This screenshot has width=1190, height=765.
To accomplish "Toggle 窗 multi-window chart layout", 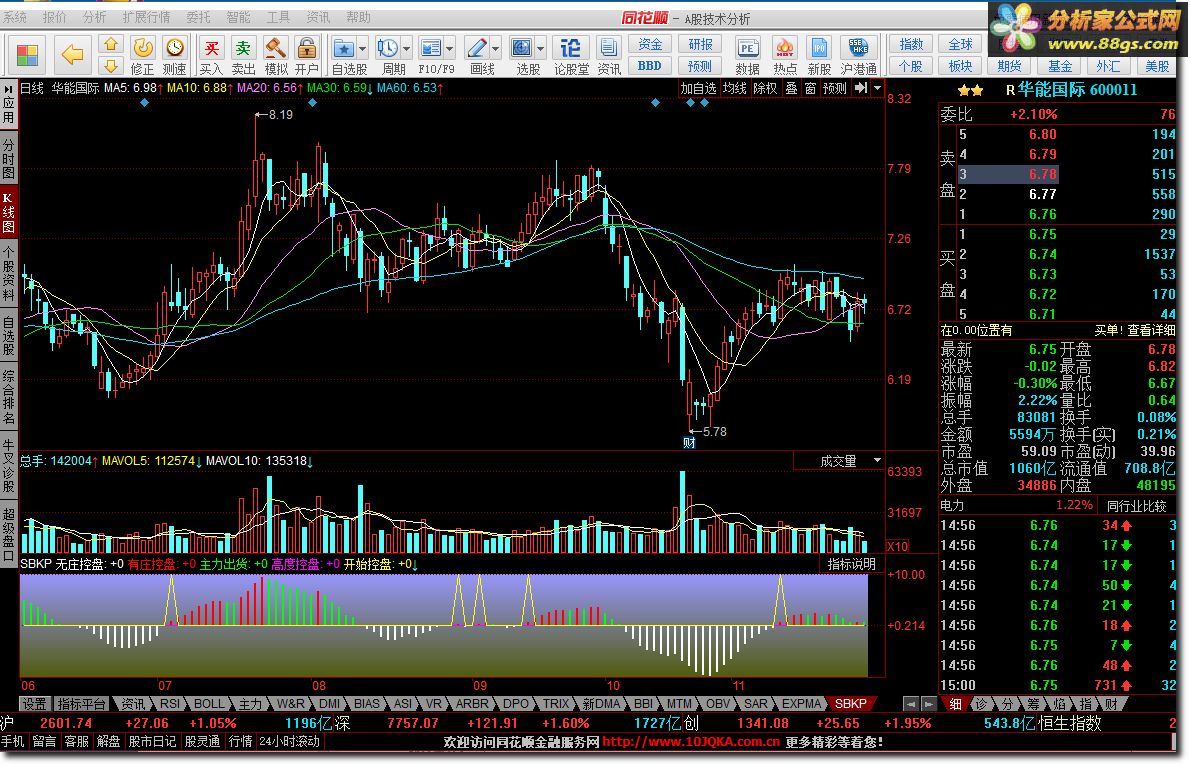I will pyautogui.click(x=811, y=88).
